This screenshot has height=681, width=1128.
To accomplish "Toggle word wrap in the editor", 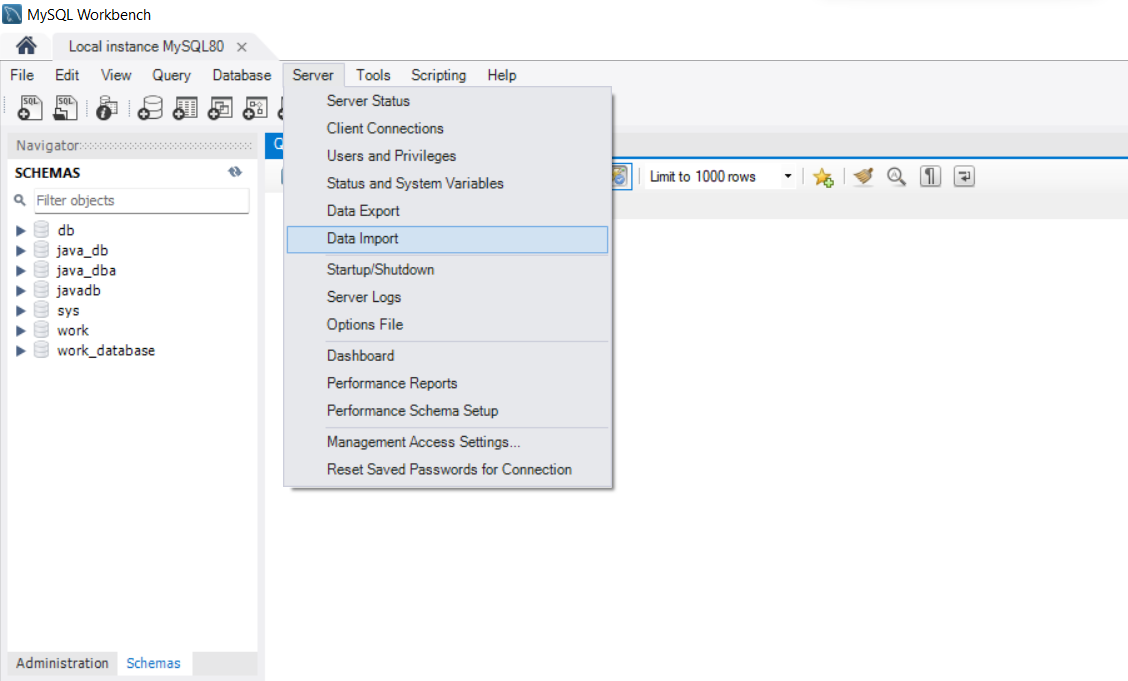I will tap(964, 177).
